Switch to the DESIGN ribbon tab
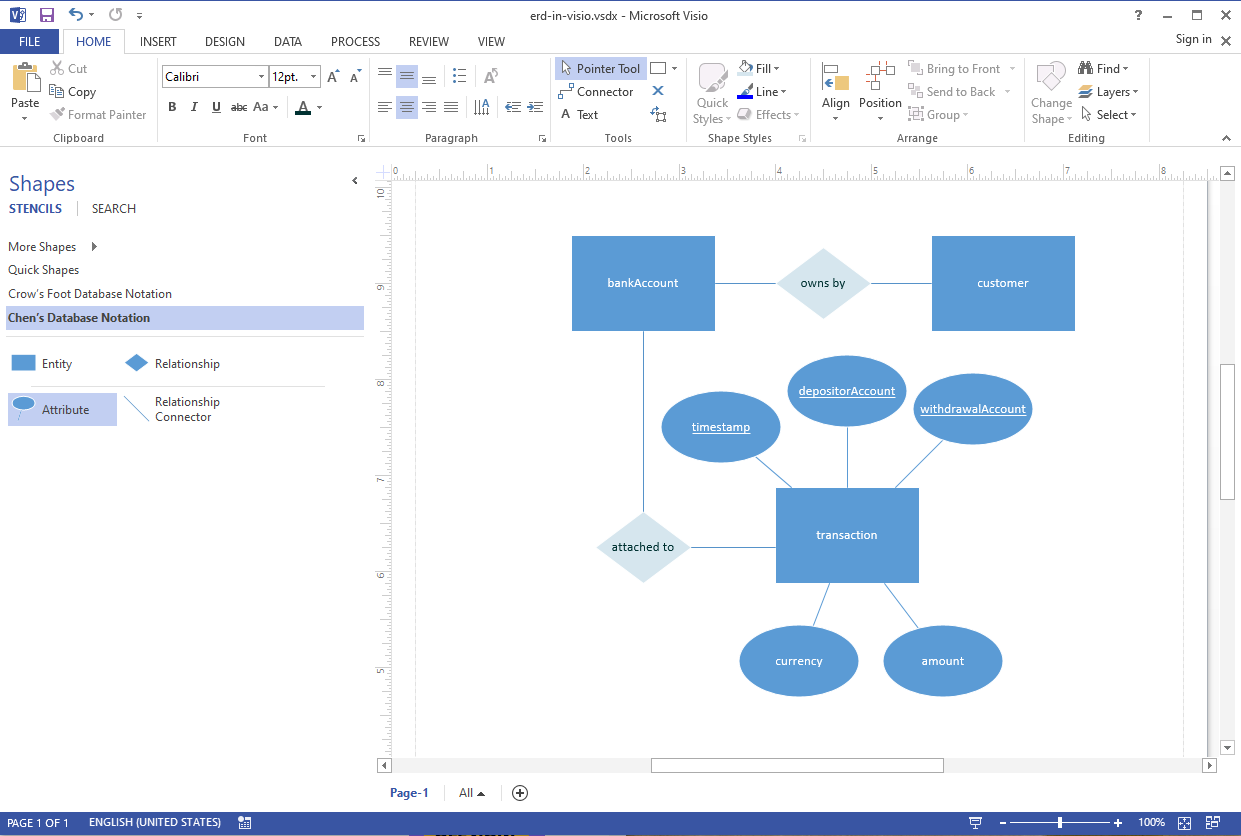The image size is (1241, 836). click(224, 42)
